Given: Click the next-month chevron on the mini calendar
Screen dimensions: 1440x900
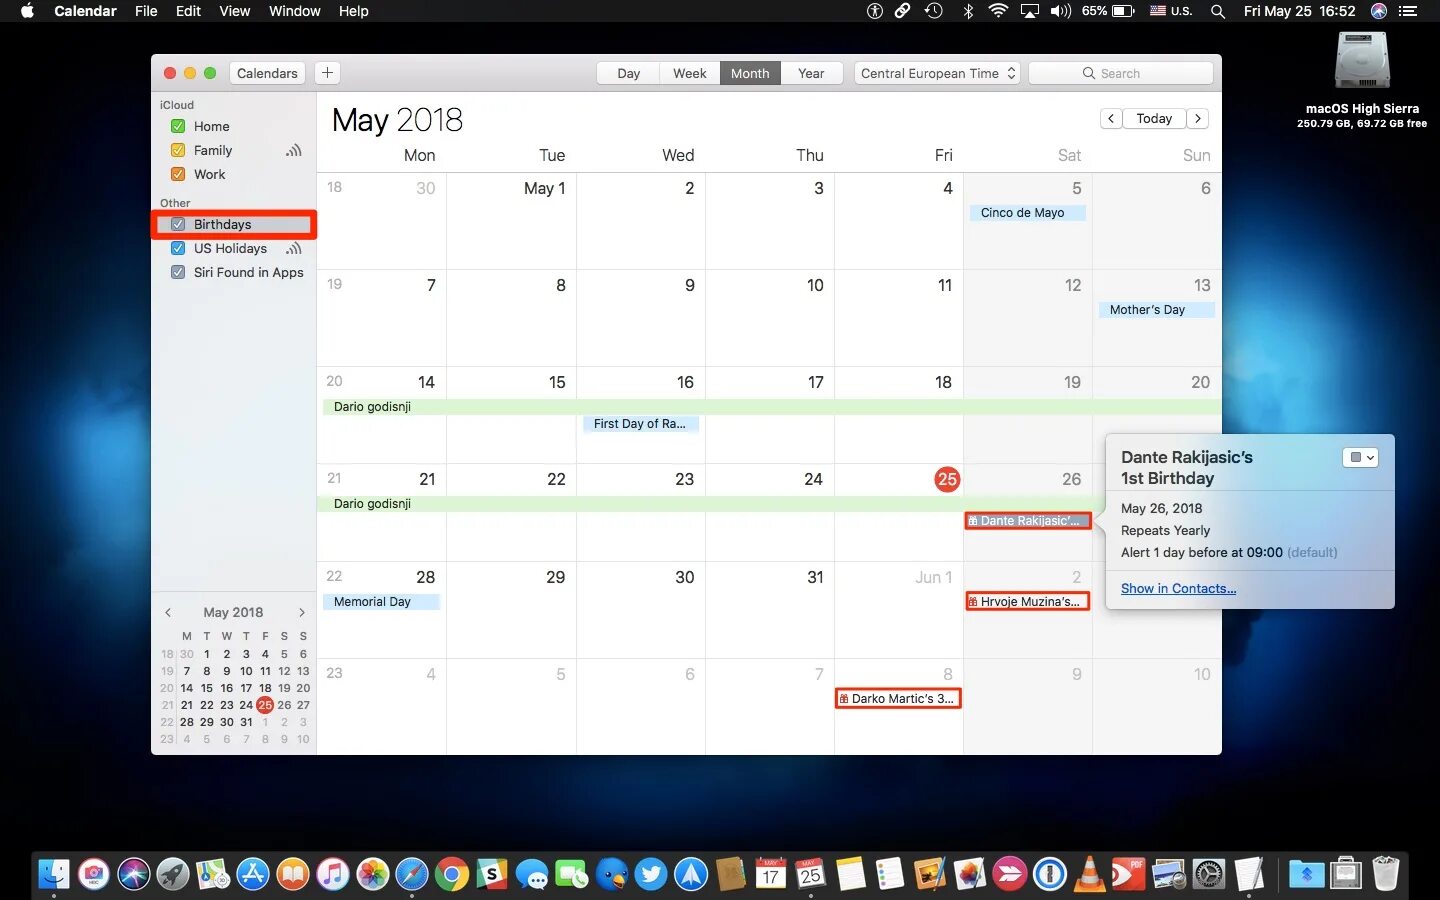Looking at the screenshot, I should tap(302, 612).
